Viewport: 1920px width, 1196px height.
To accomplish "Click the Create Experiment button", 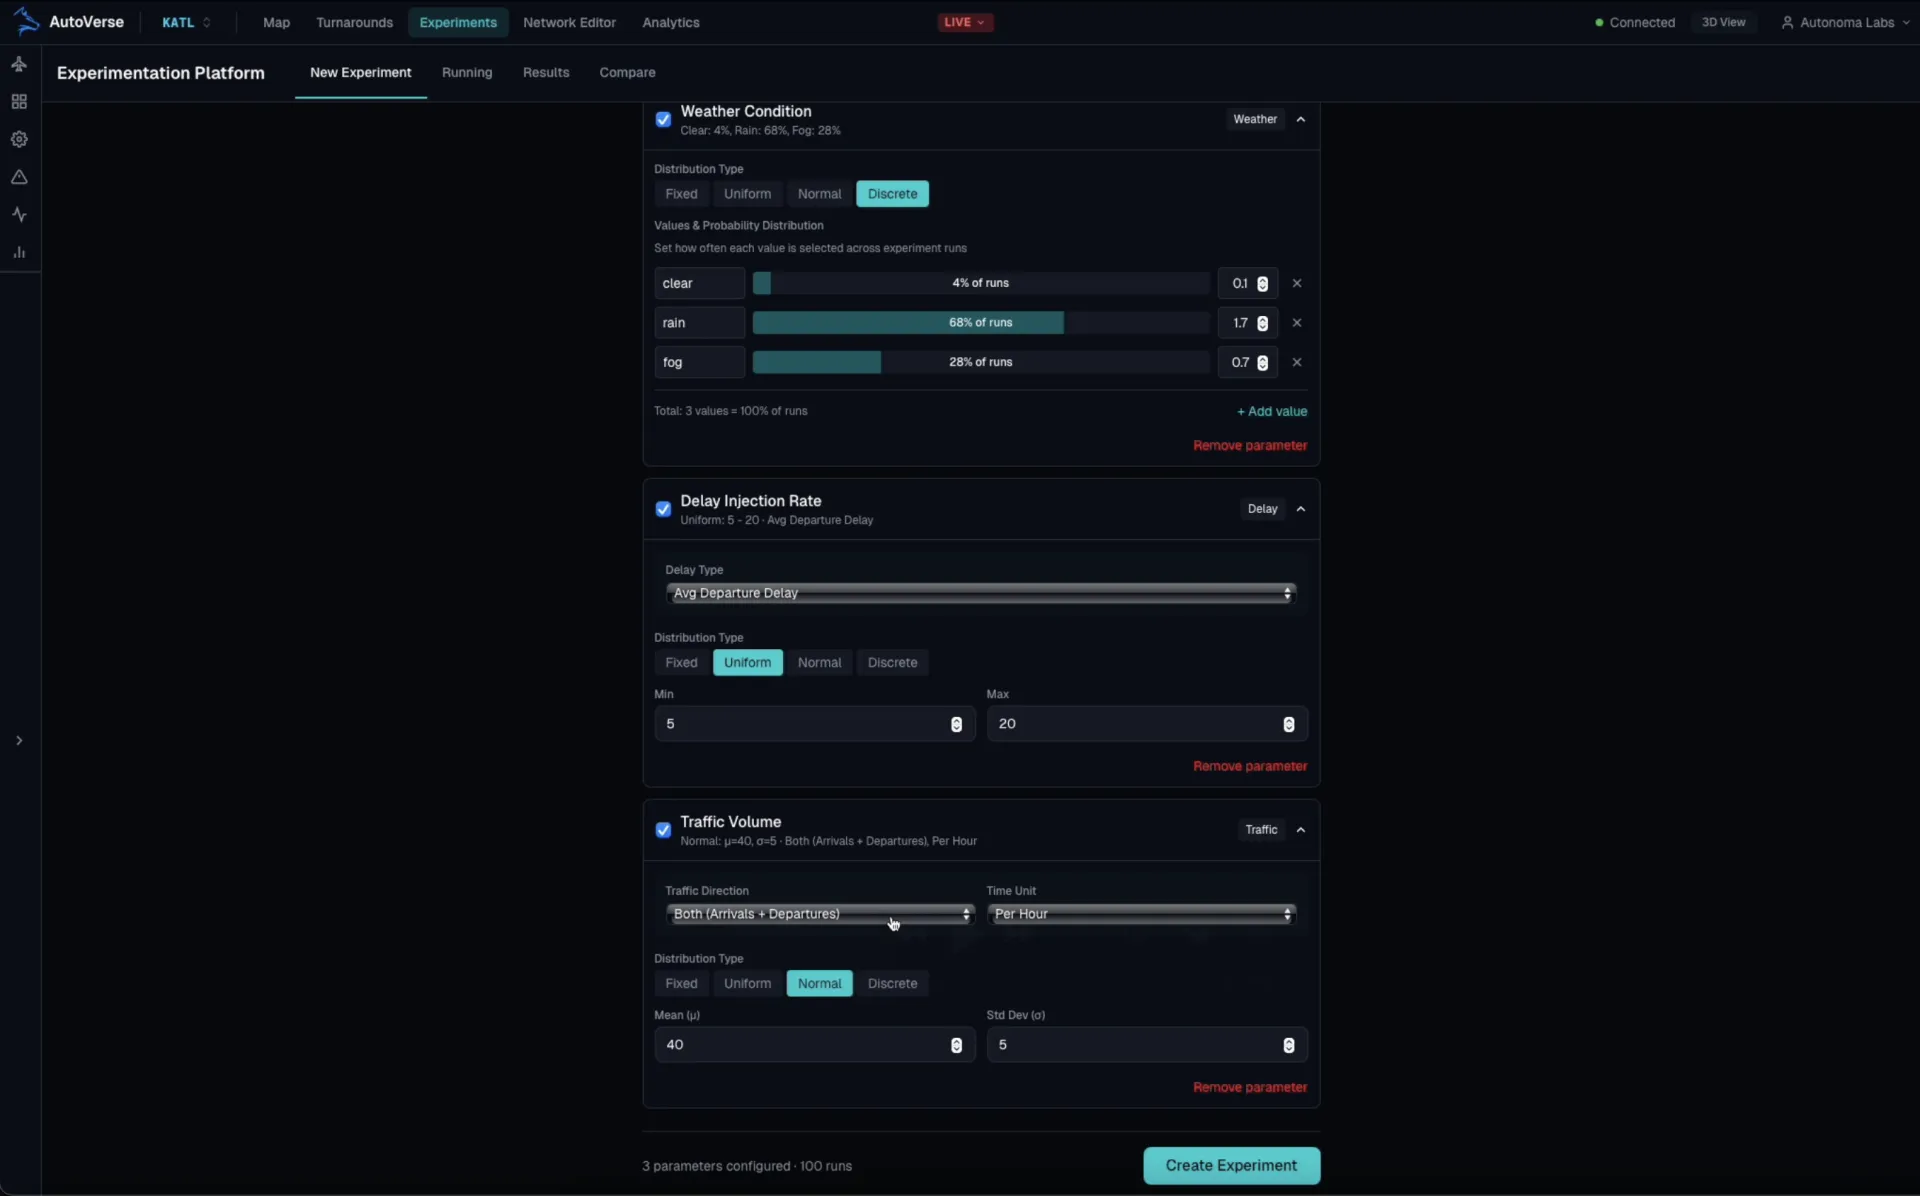I will coord(1231,1165).
